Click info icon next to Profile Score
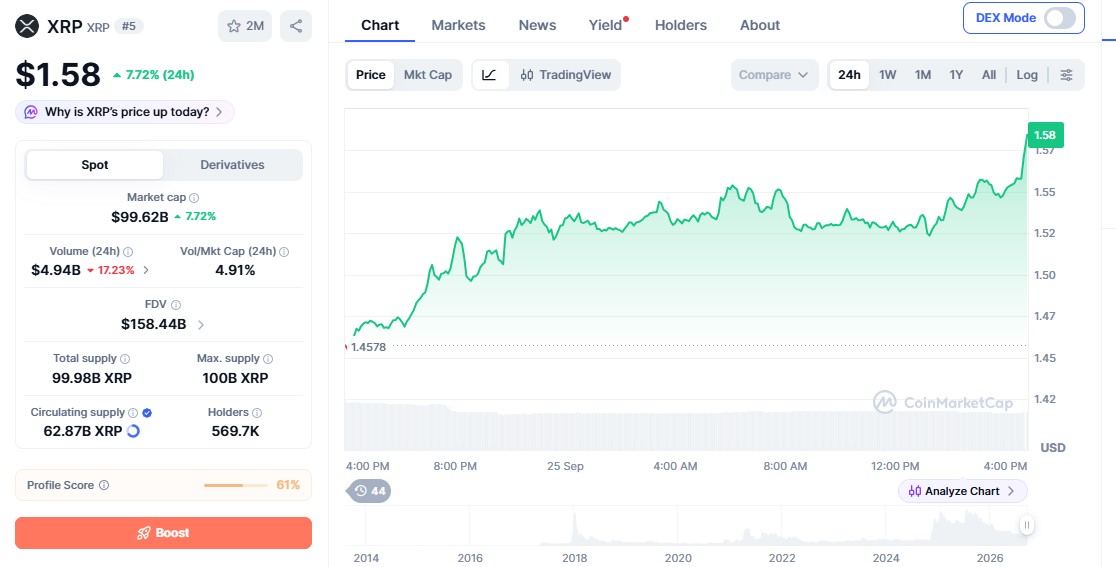The image size is (1116, 567). tap(104, 485)
